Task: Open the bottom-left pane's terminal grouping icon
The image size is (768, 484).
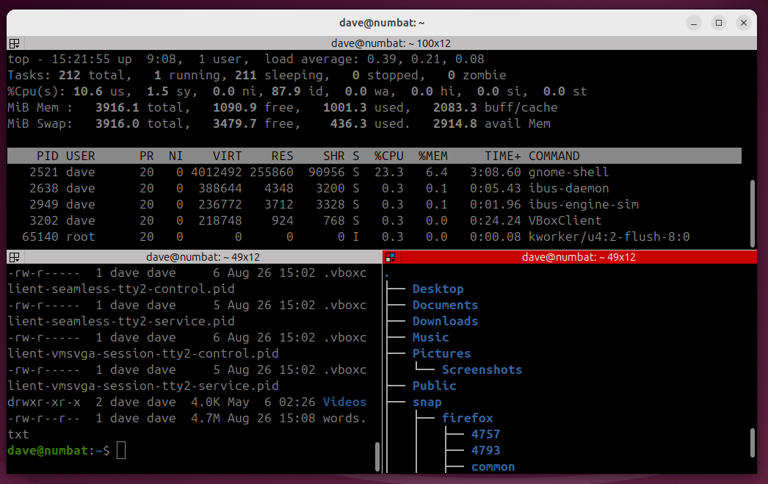Action: pos(14,257)
